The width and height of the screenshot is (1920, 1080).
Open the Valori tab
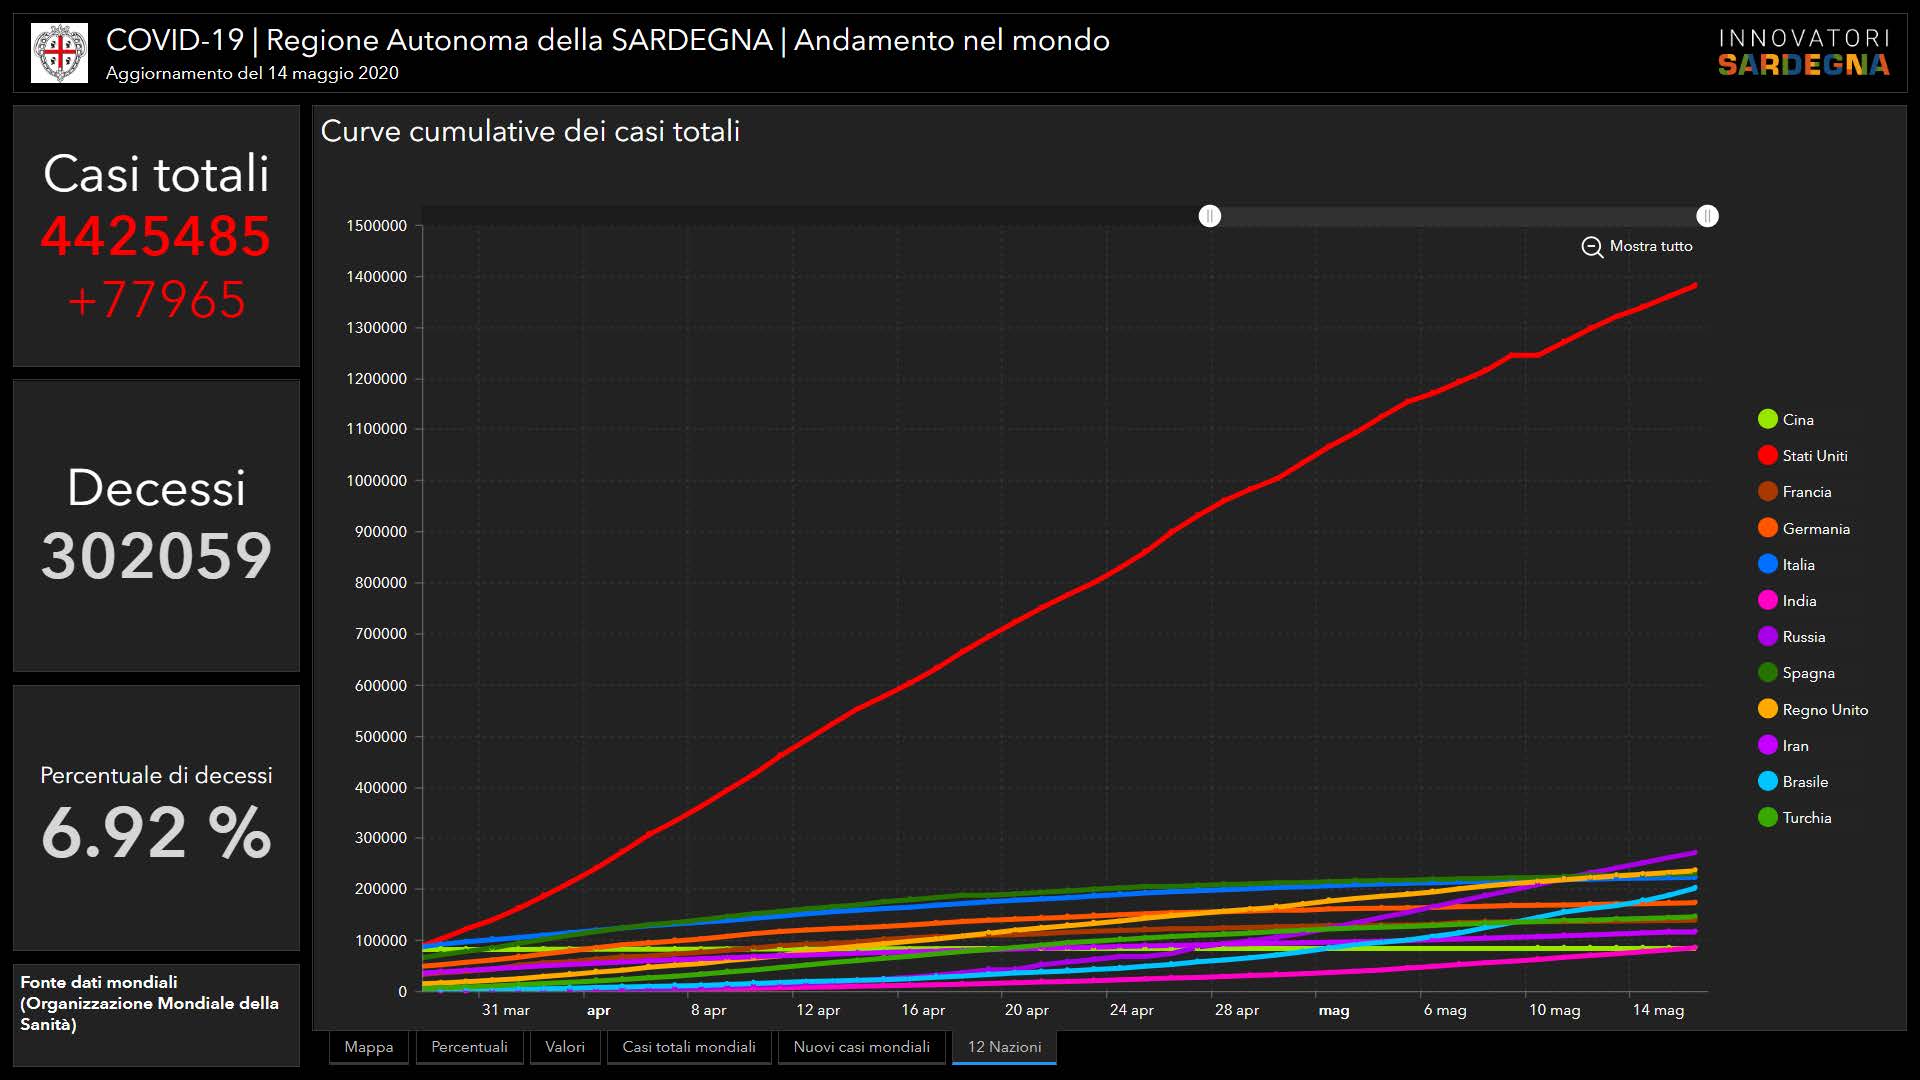click(x=565, y=1047)
